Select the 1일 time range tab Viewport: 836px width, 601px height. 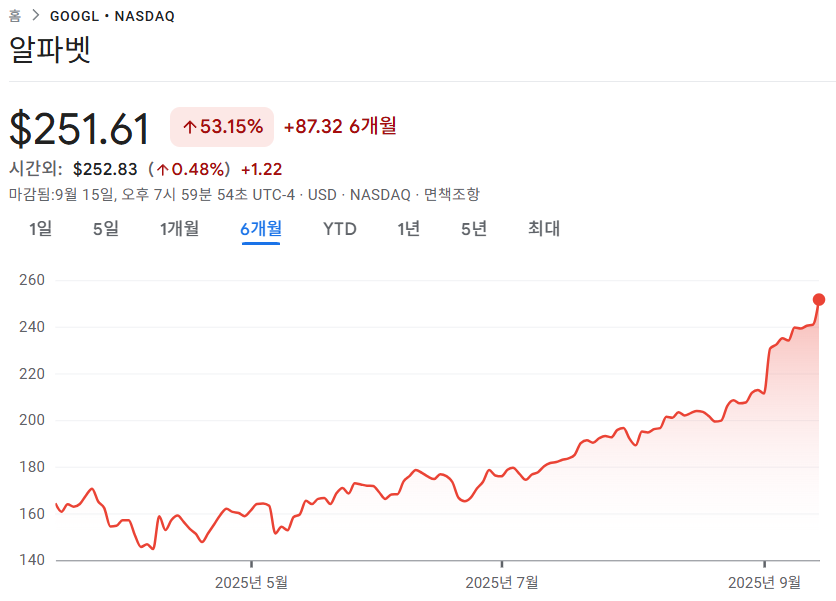pos(41,229)
